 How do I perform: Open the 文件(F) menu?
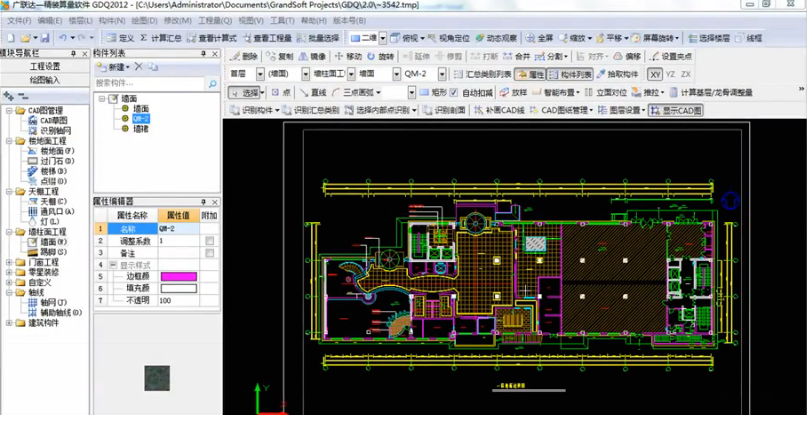[x=19, y=21]
